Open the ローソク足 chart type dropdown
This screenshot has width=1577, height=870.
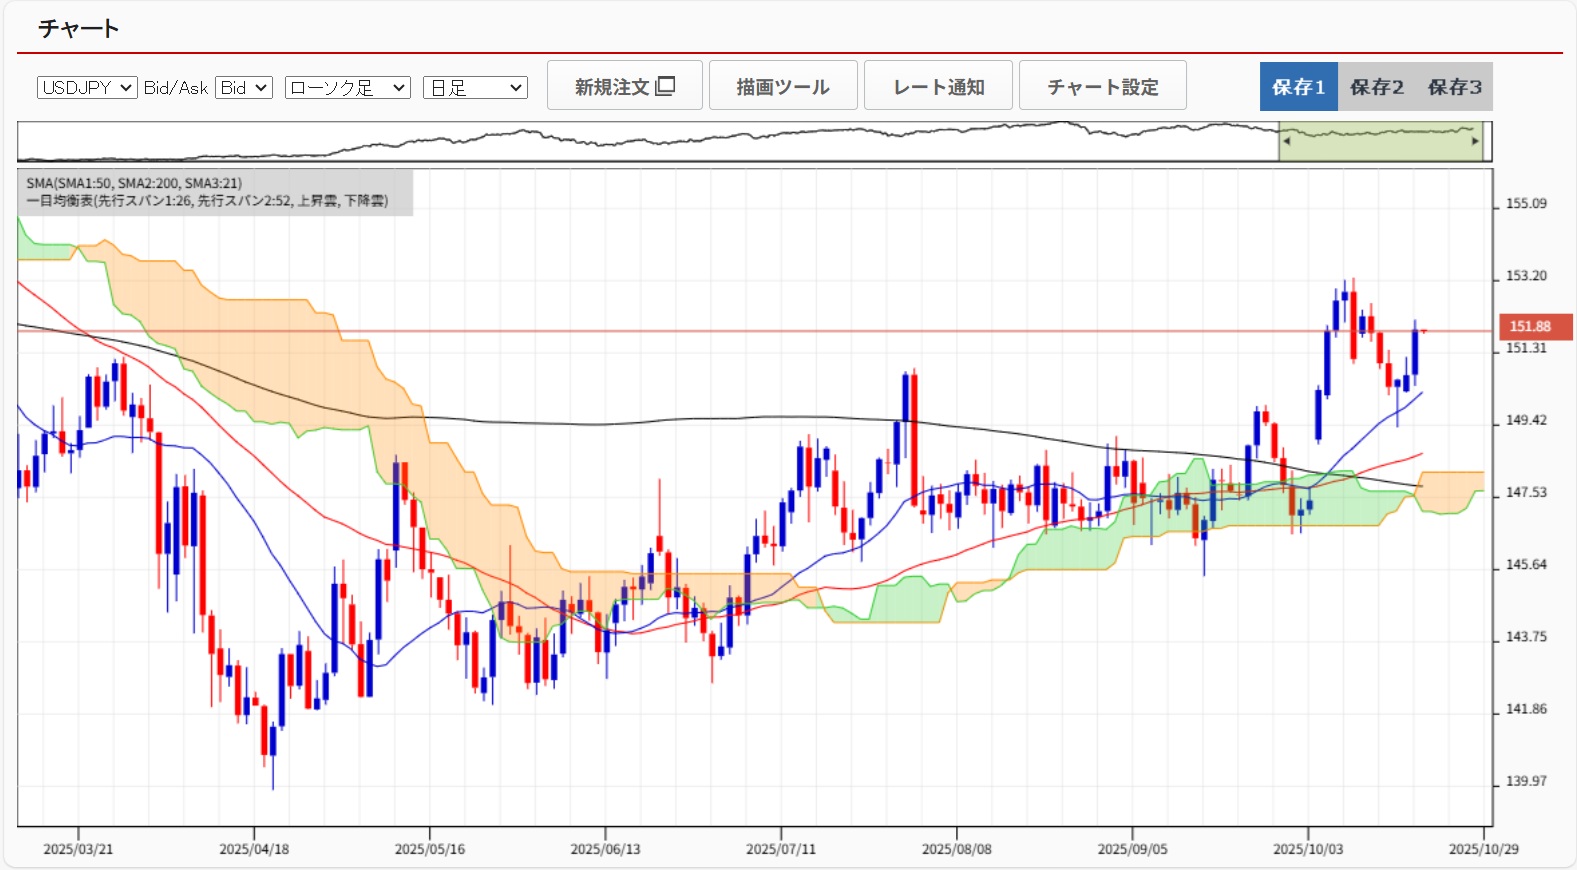(347, 88)
